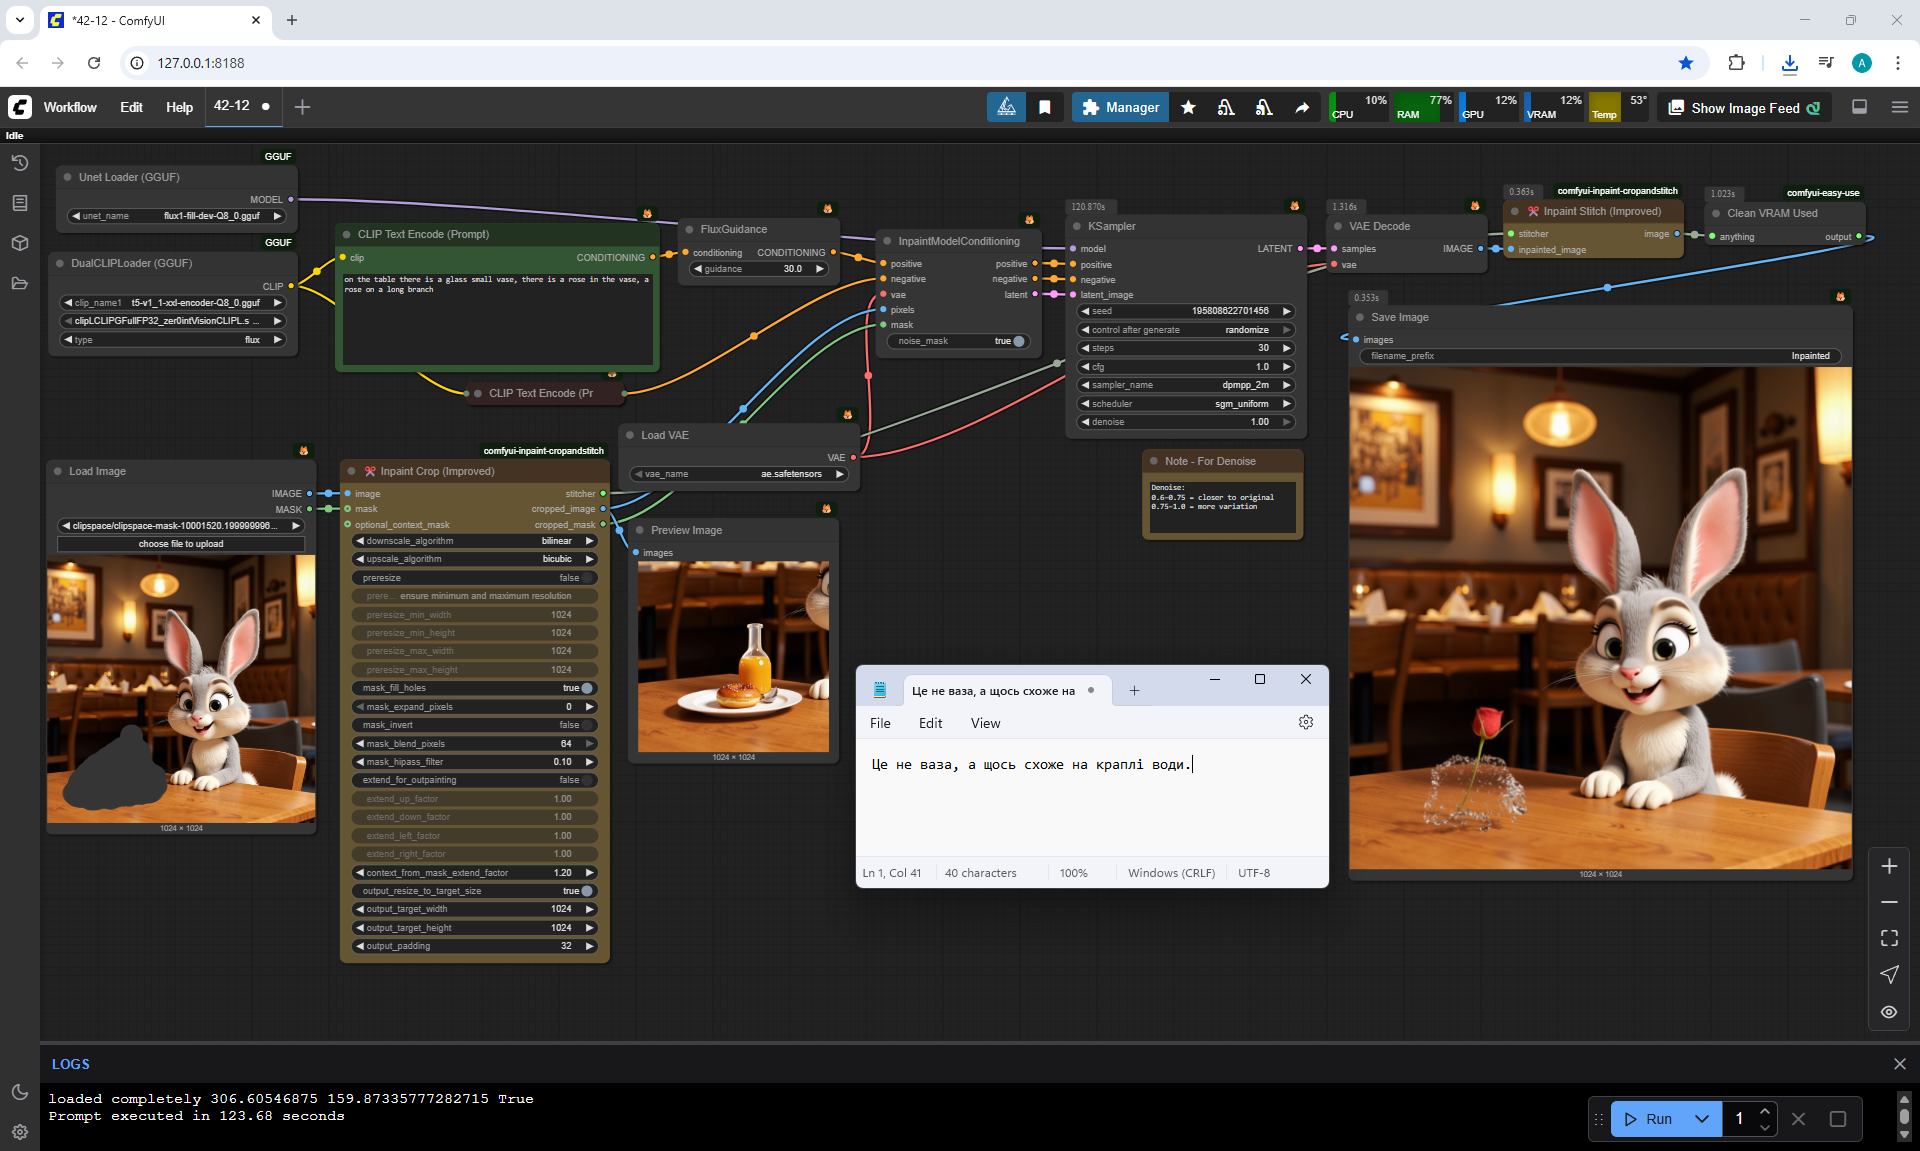This screenshot has width=1920, height=1151.
Task: Open the queue history sidebar icon
Action: pyautogui.click(x=20, y=163)
